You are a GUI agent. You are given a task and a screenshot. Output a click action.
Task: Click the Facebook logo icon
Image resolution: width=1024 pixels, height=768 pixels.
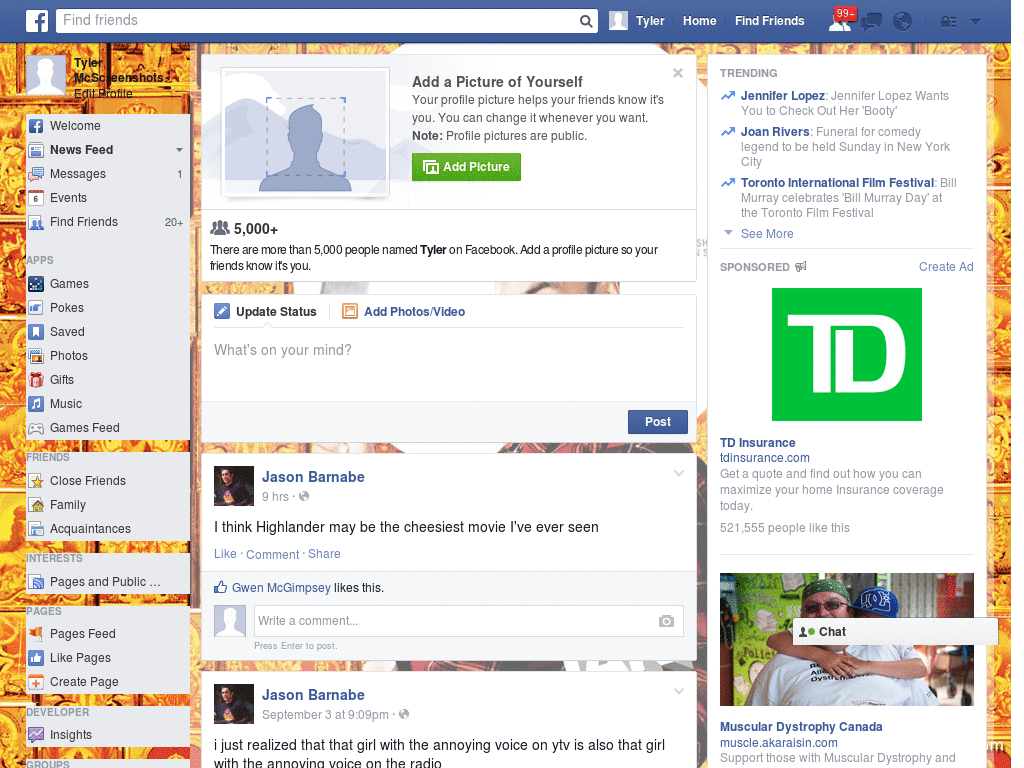(x=37, y=21)
